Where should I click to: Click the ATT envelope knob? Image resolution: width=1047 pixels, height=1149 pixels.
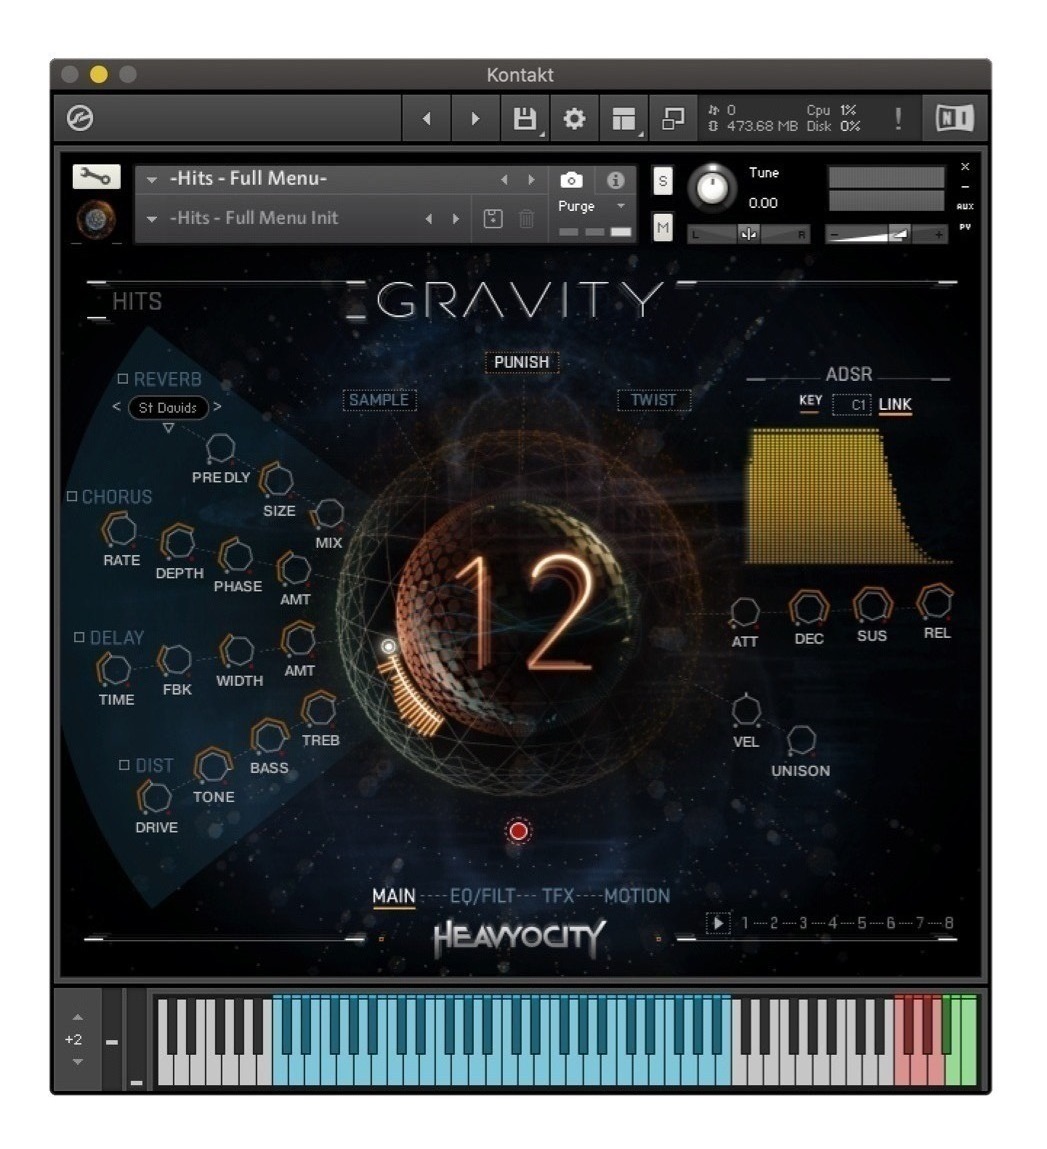(744, 612)
